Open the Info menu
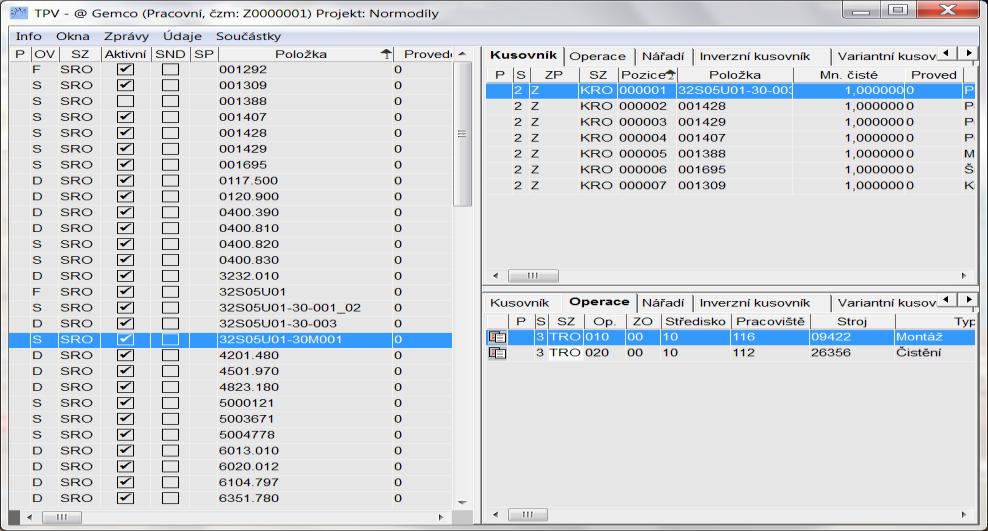 point(28,36)
